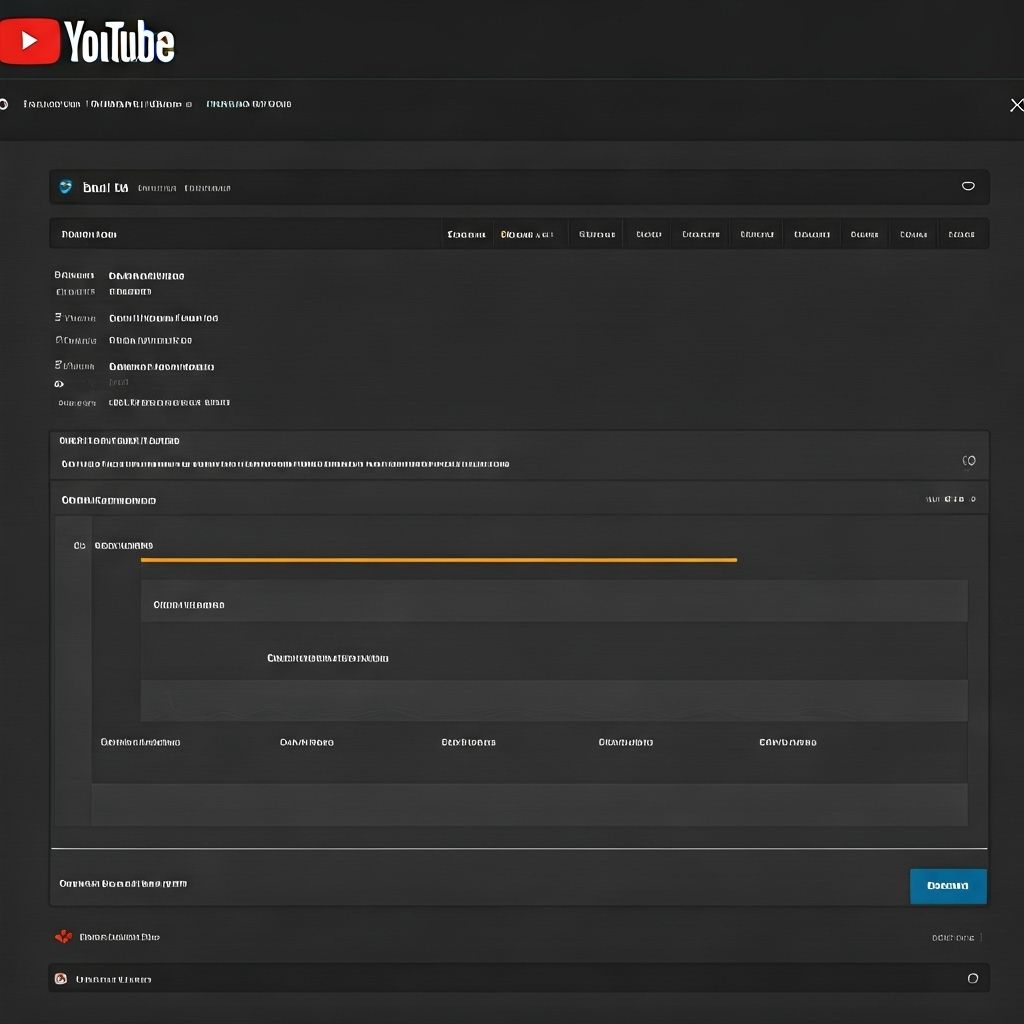Expand the section header above the orange bar

tap(108, 500)
